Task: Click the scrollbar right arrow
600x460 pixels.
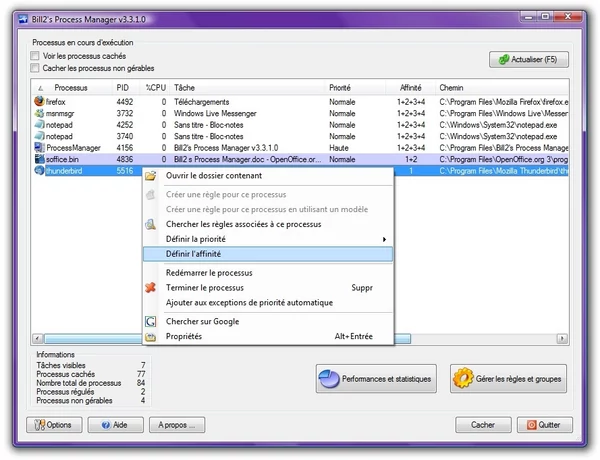Action: [x=562, y=339]
